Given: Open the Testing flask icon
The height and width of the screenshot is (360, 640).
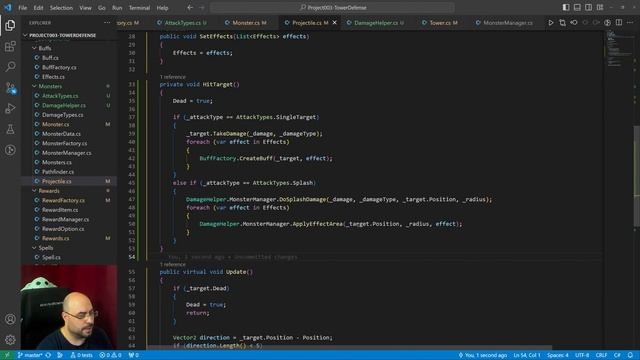Looking at the screenshot, I should [x=10, y=129].
